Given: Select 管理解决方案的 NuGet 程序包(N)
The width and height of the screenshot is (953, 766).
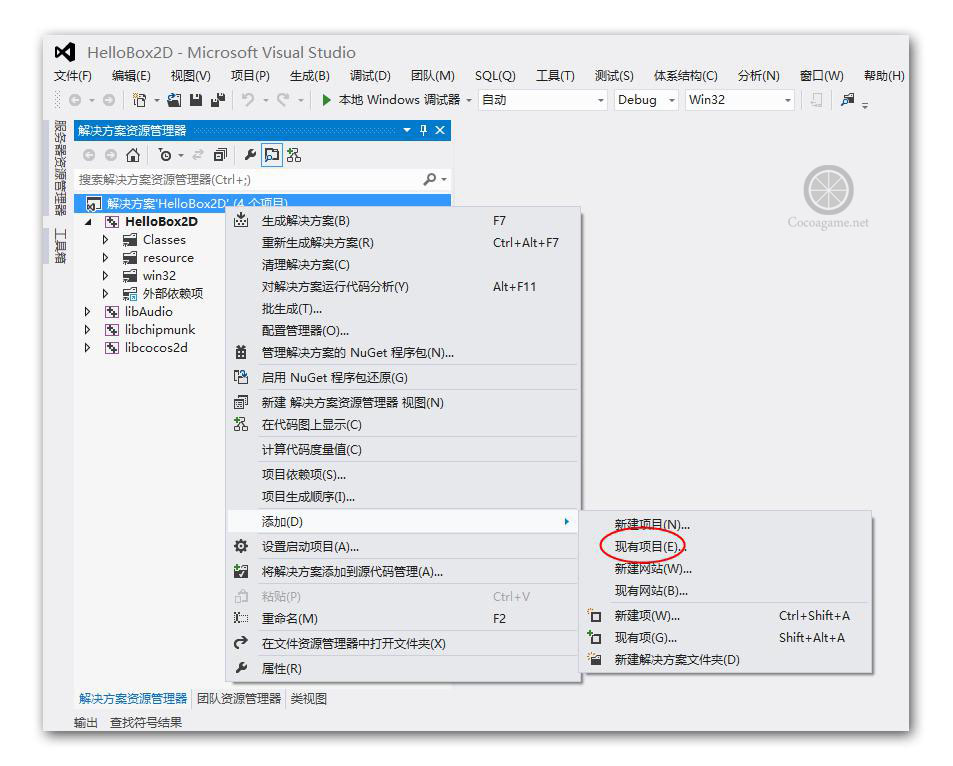Looking at the screenshot, I should pos(404,353).
